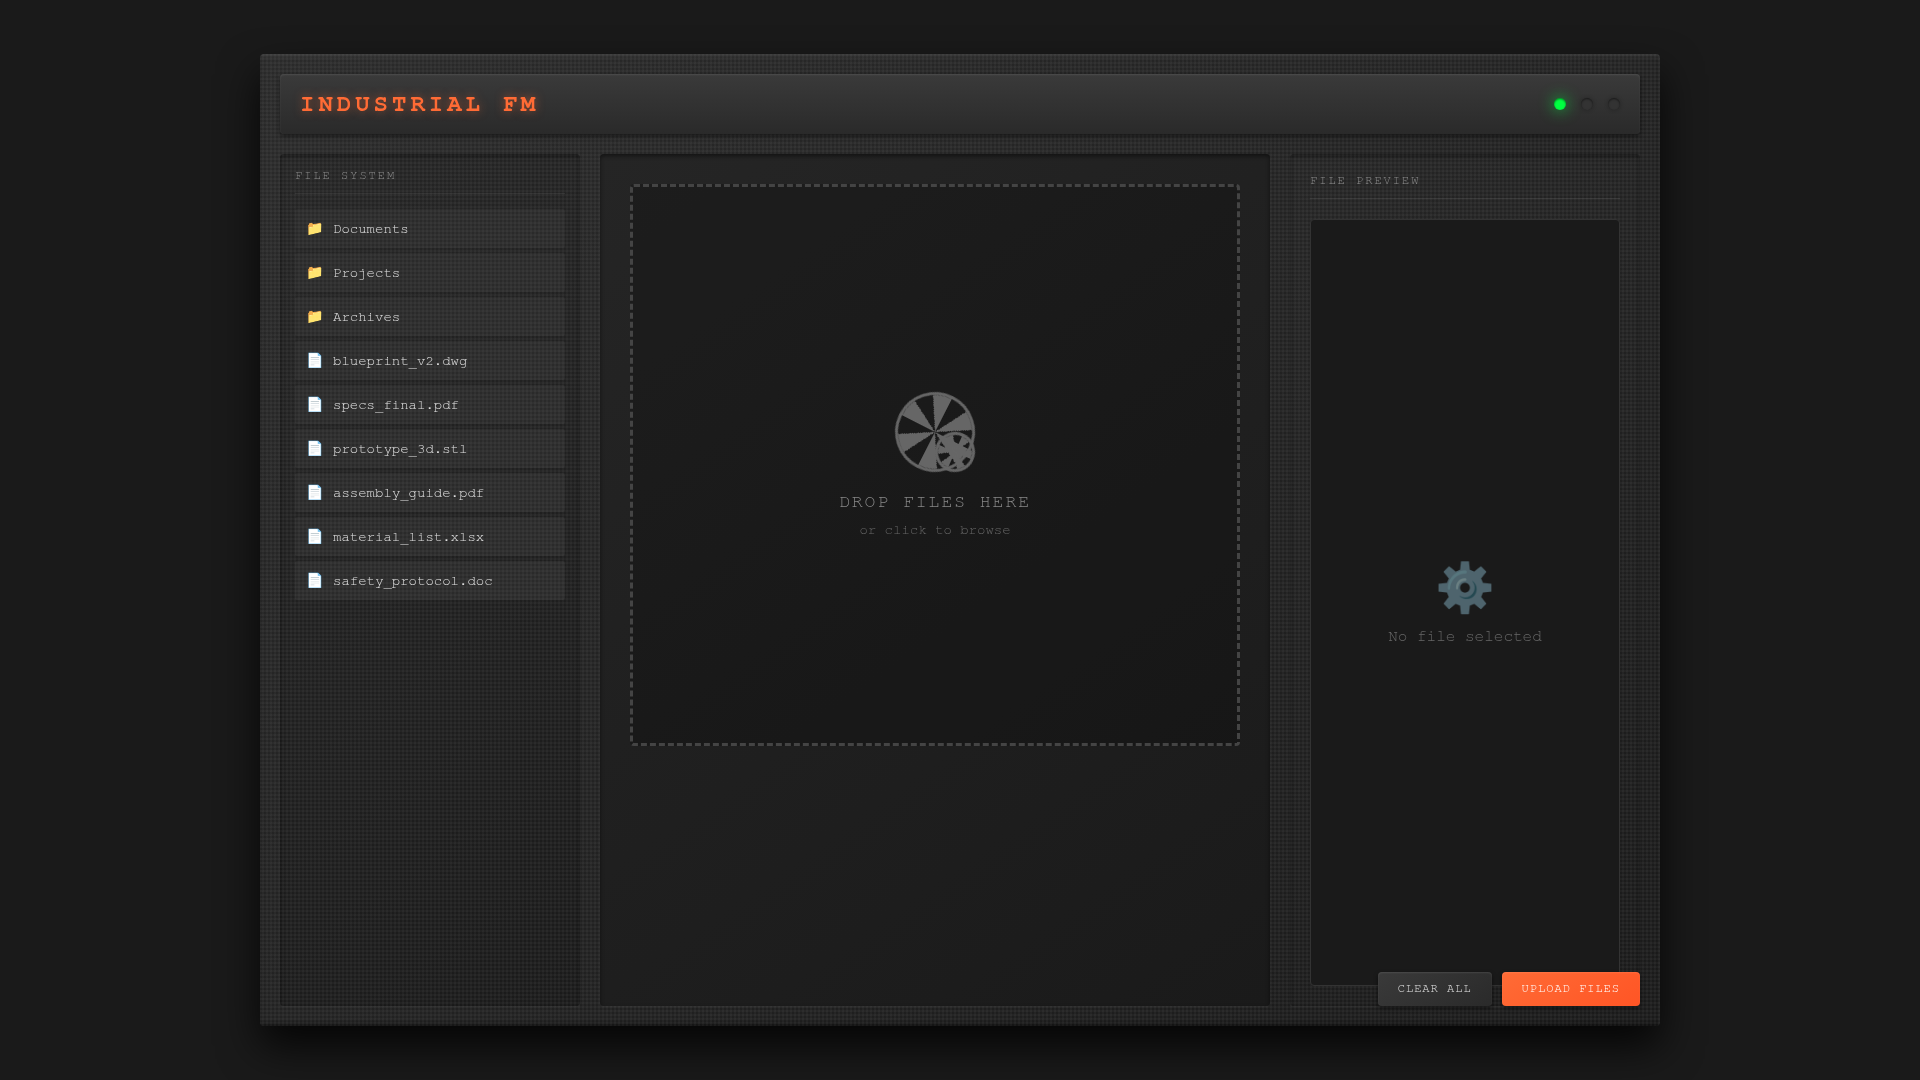This screenshot has width=1920, height=1080.
Task: Click the Documents folder icon
Action: point(314,229)
